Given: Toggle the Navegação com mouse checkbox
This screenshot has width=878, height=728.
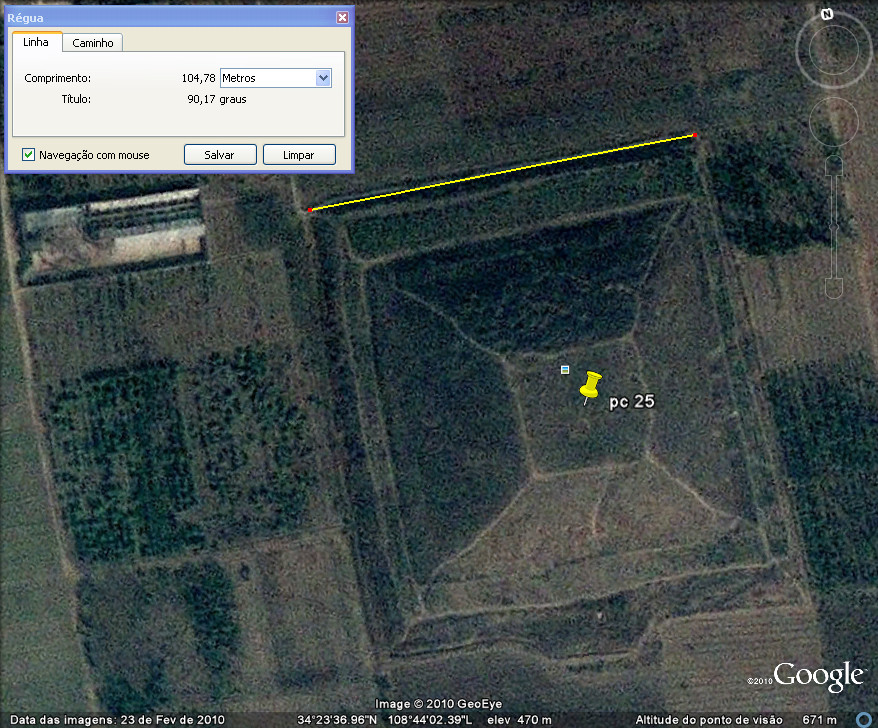Looking at the screenshot, I should click(29, 155).
